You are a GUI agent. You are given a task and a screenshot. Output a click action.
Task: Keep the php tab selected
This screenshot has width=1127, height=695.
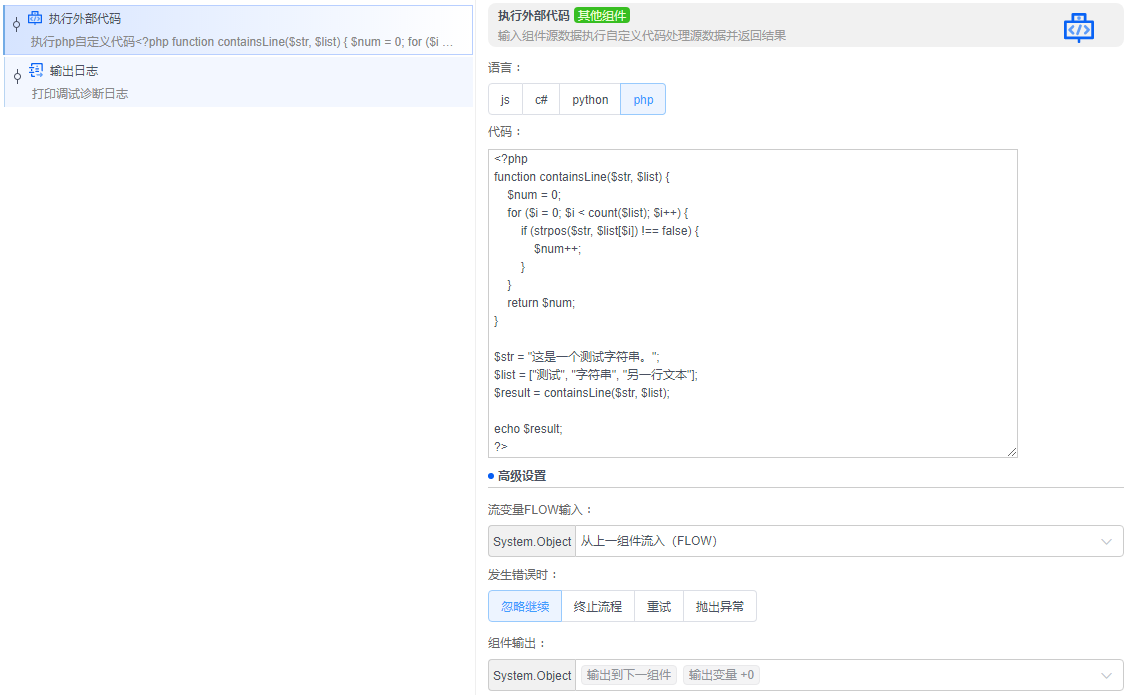pos(643,99)
